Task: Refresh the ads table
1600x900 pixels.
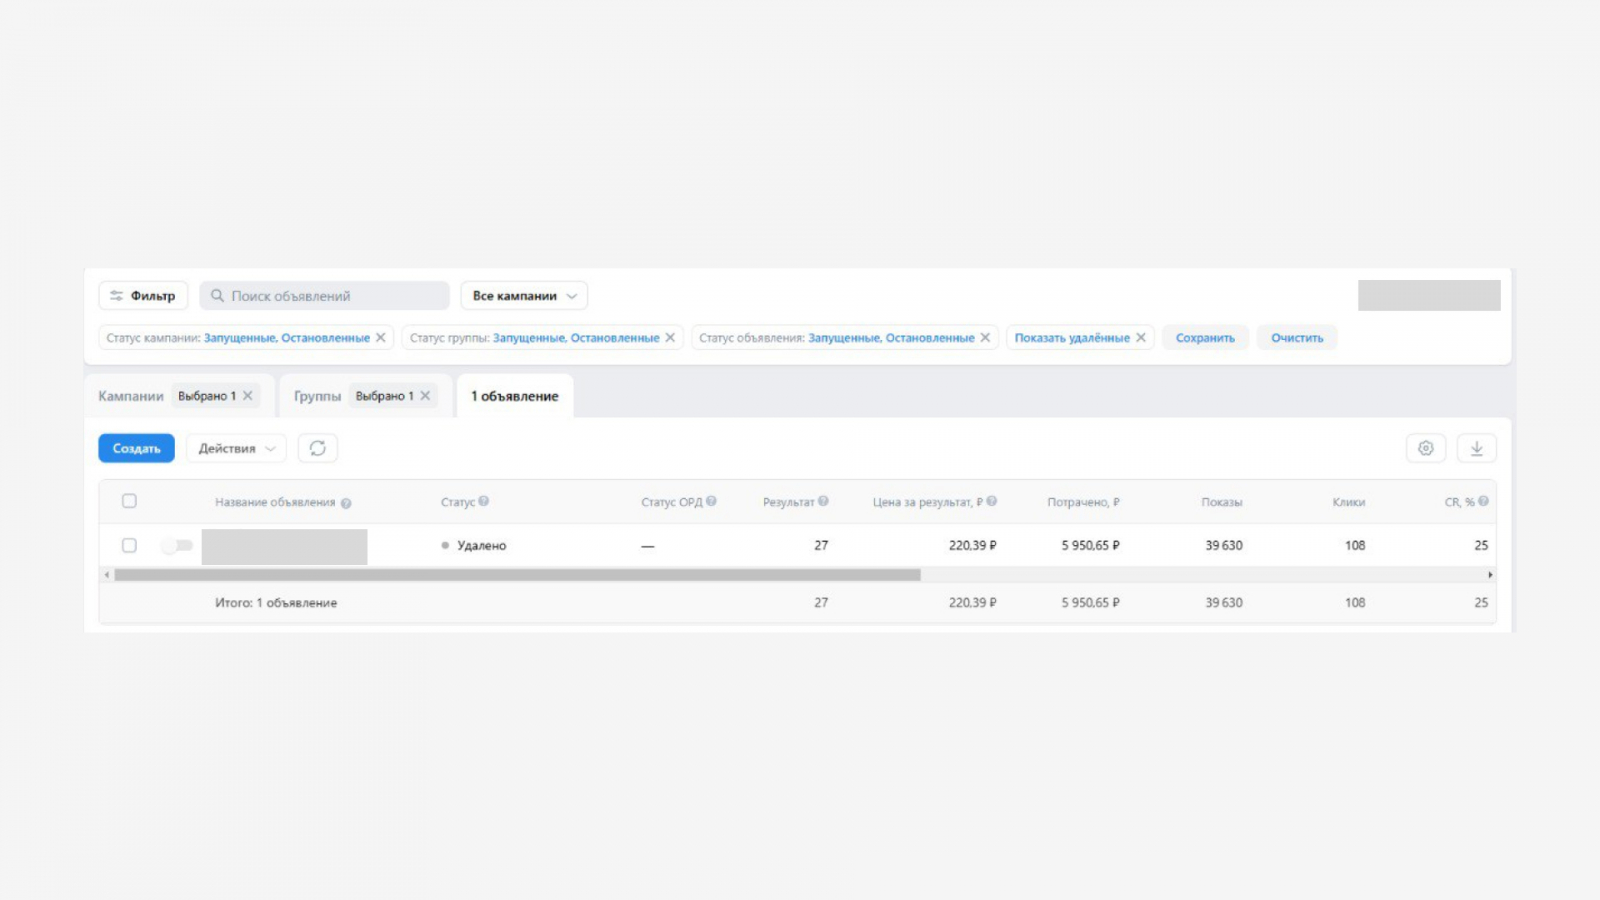Action: coord(318,448)
